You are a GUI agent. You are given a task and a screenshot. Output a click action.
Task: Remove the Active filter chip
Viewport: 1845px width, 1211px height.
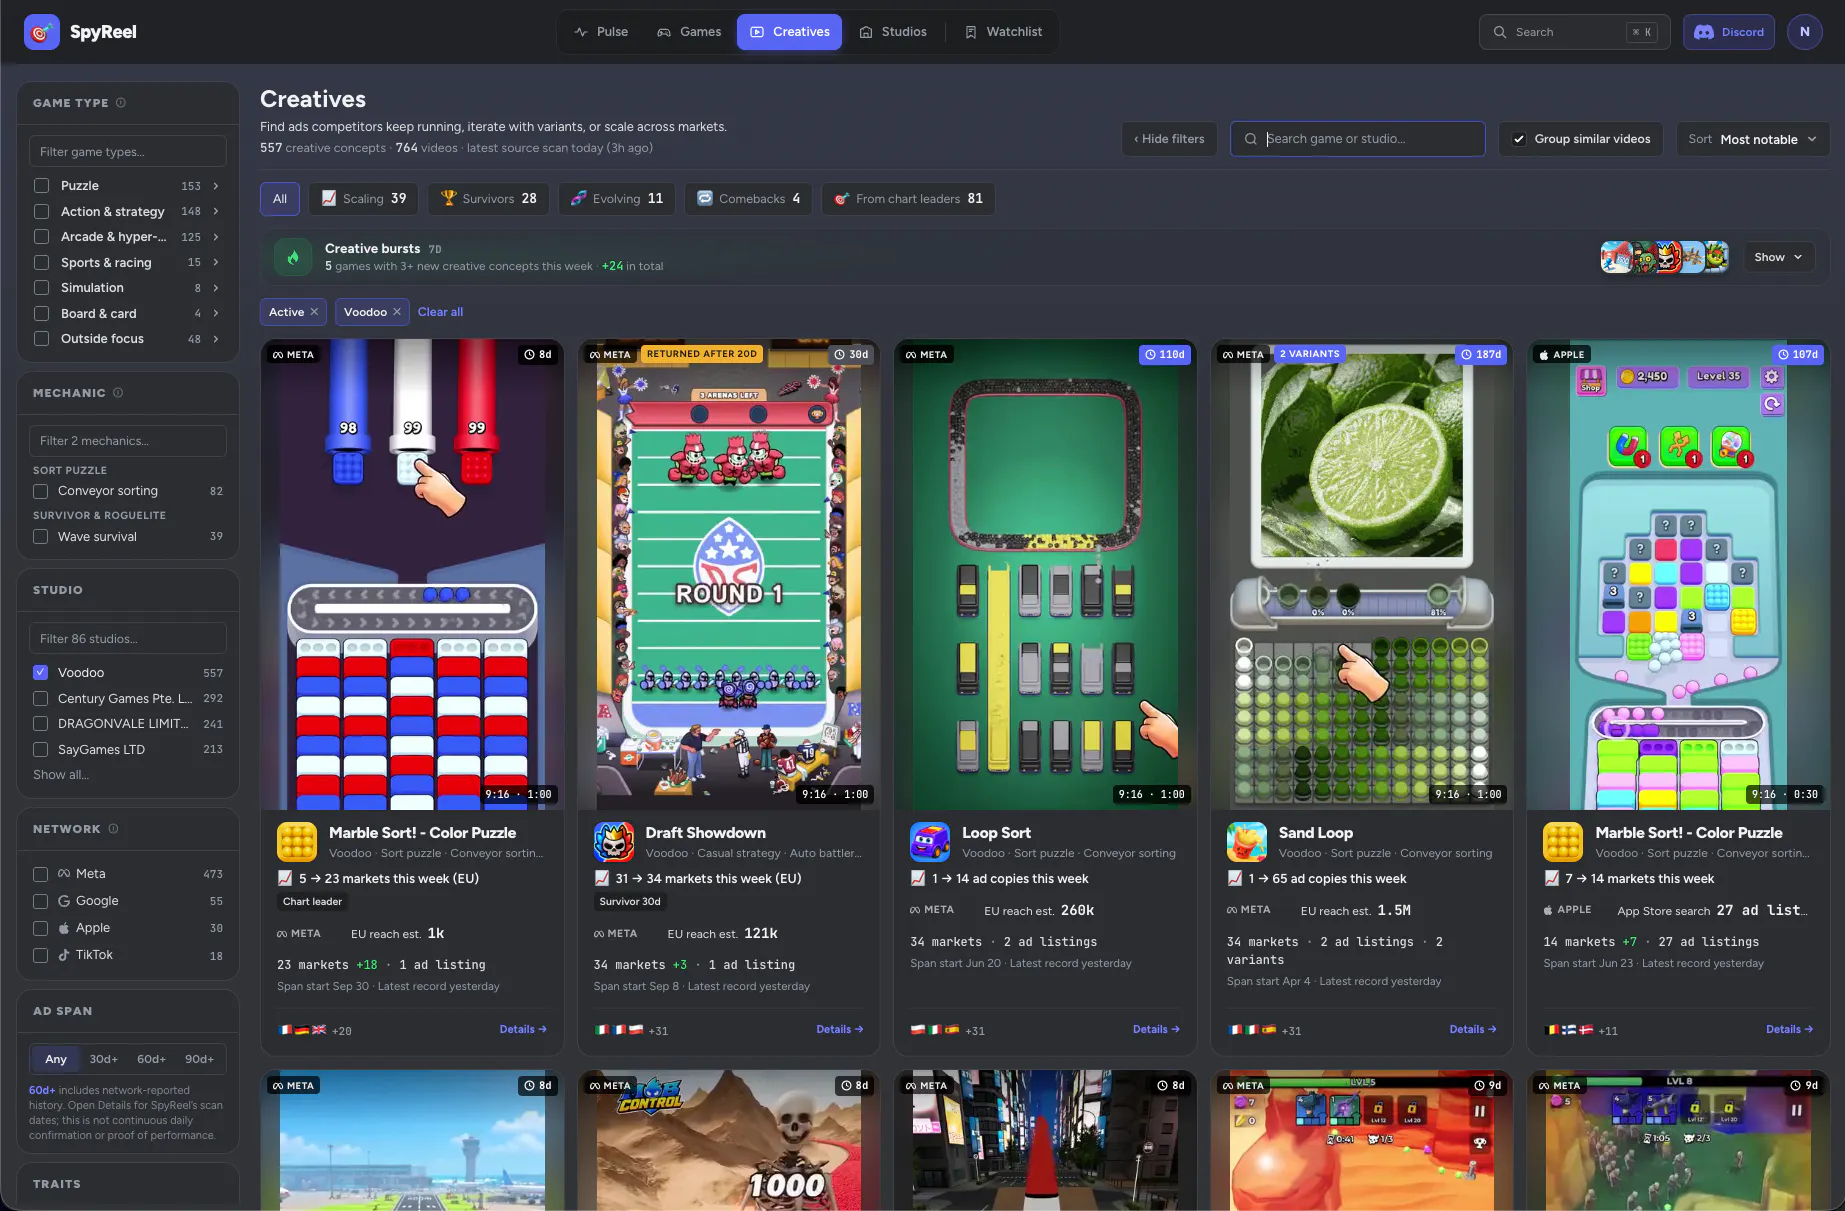pyautogui.click(x=314, y=312)
